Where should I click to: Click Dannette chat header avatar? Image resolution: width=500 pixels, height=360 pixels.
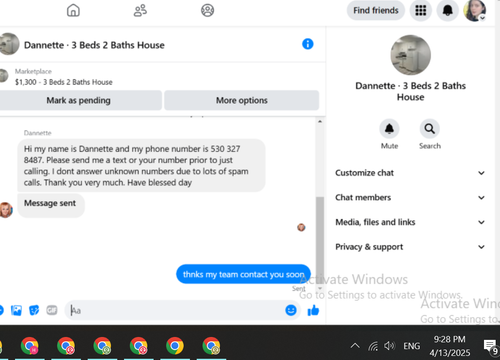pos(9,44)
